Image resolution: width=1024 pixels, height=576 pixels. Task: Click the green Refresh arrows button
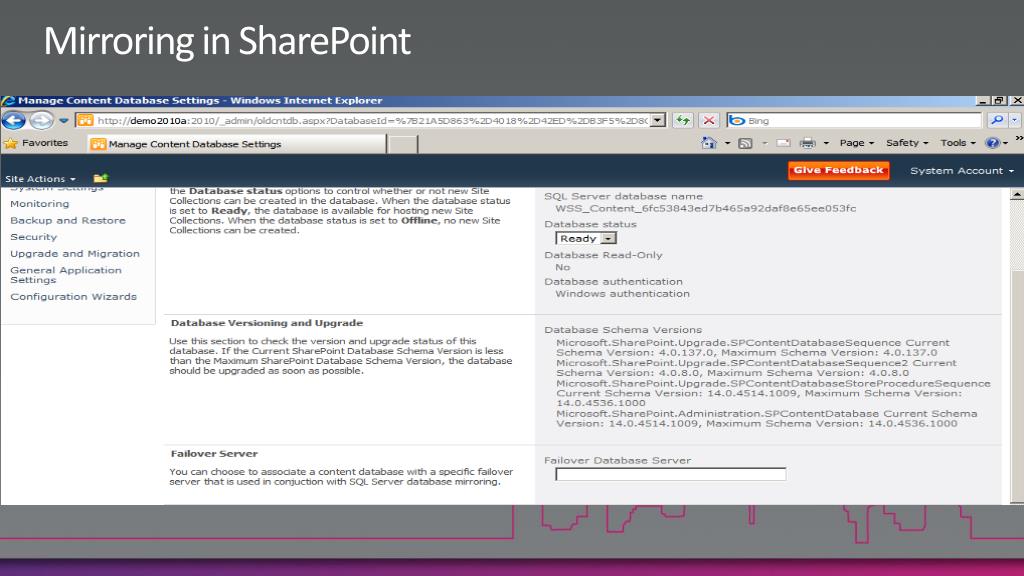tap(683, 121)
